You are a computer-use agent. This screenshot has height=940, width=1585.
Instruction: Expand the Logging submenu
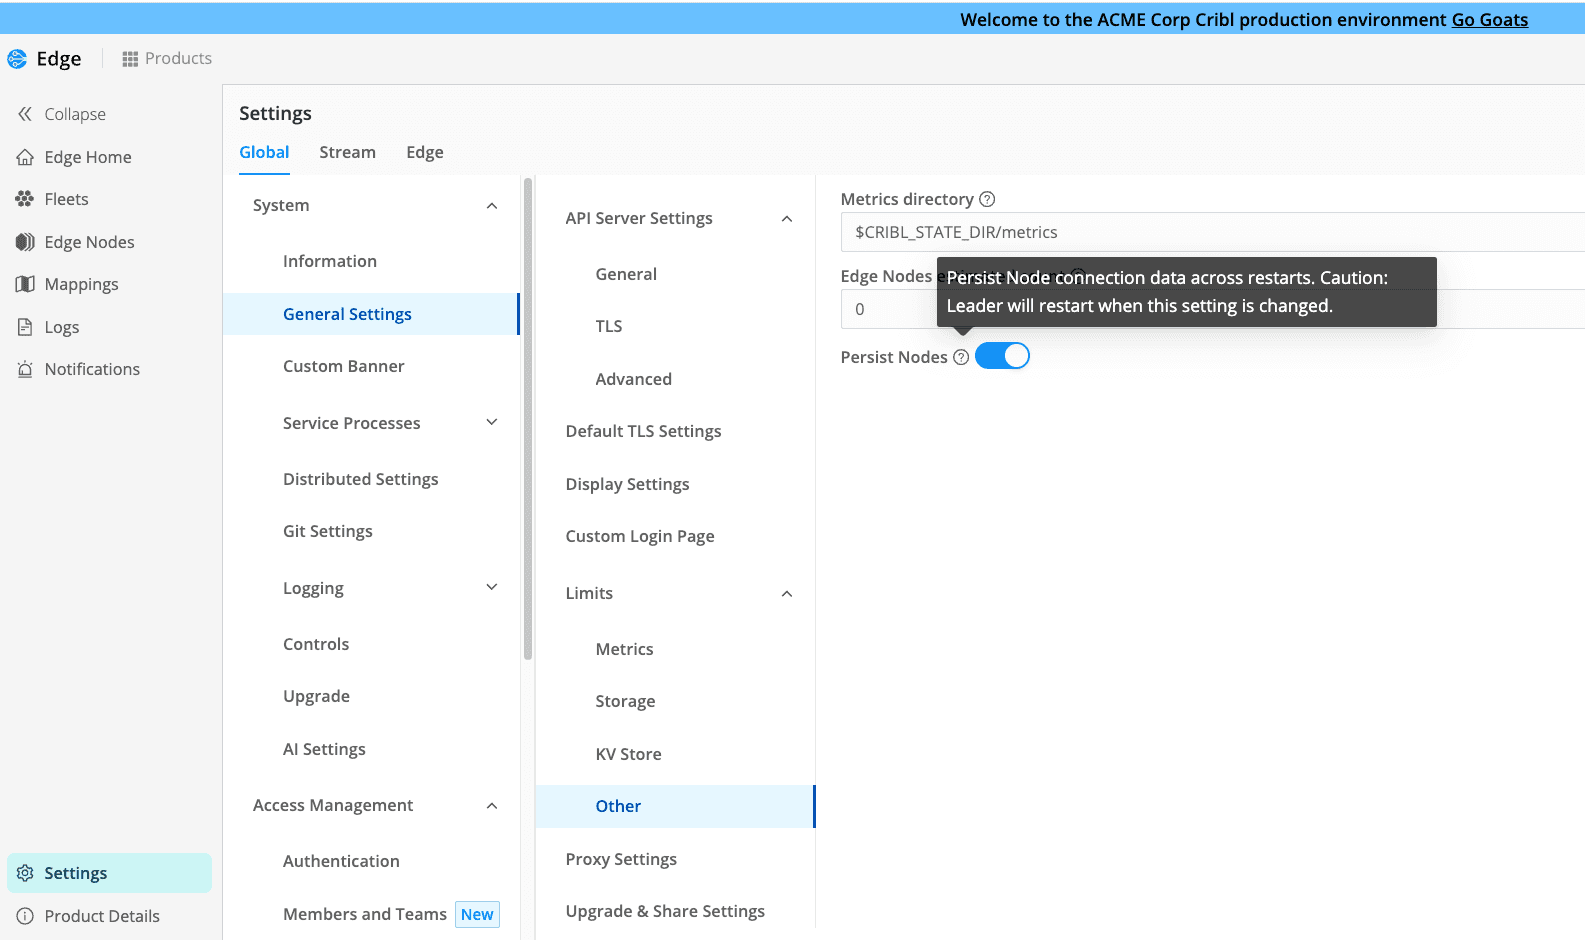[491, 588]
